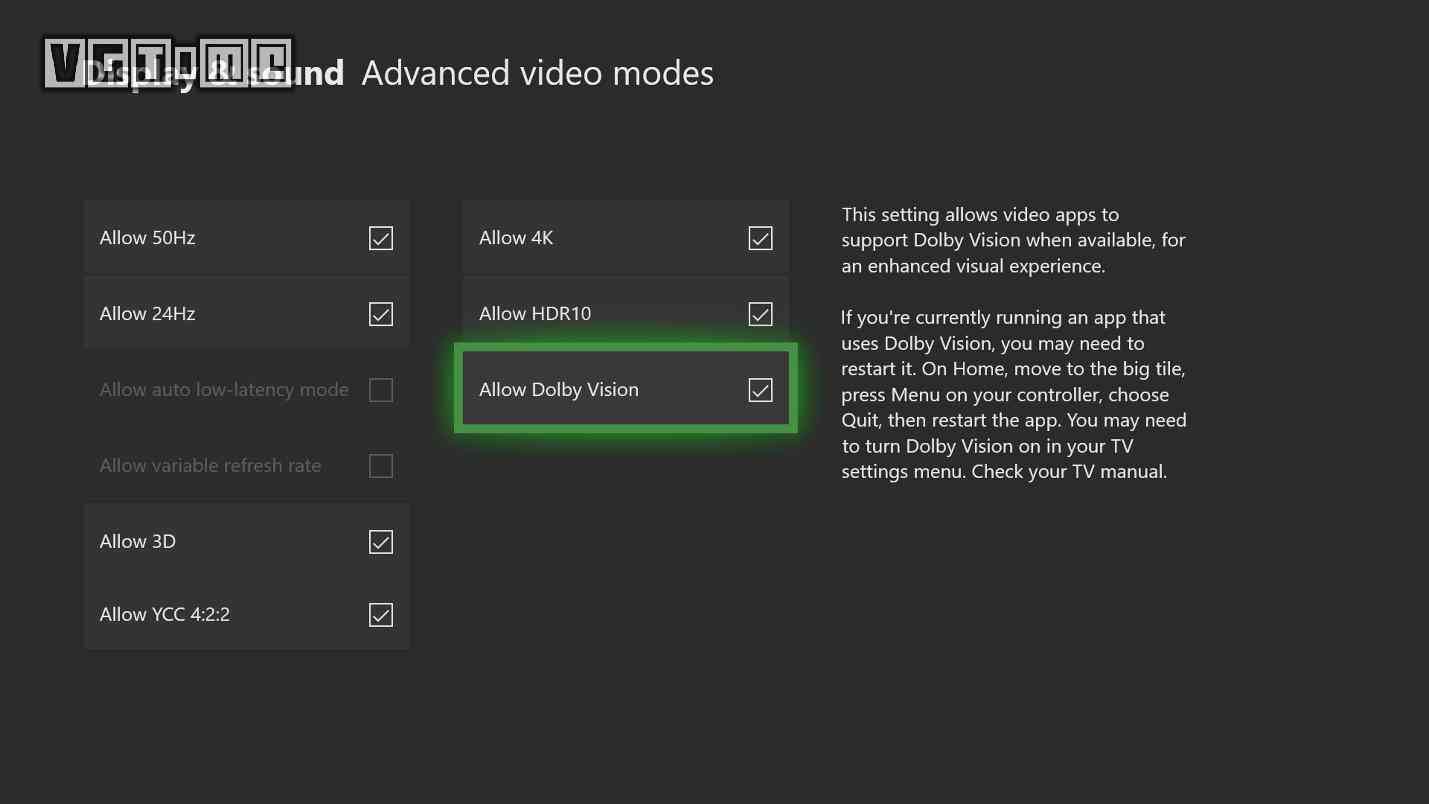Click the "Allow 50Hz" label text
The height and width of the screenshot is (804, 1429).
[x=147, y=238]
